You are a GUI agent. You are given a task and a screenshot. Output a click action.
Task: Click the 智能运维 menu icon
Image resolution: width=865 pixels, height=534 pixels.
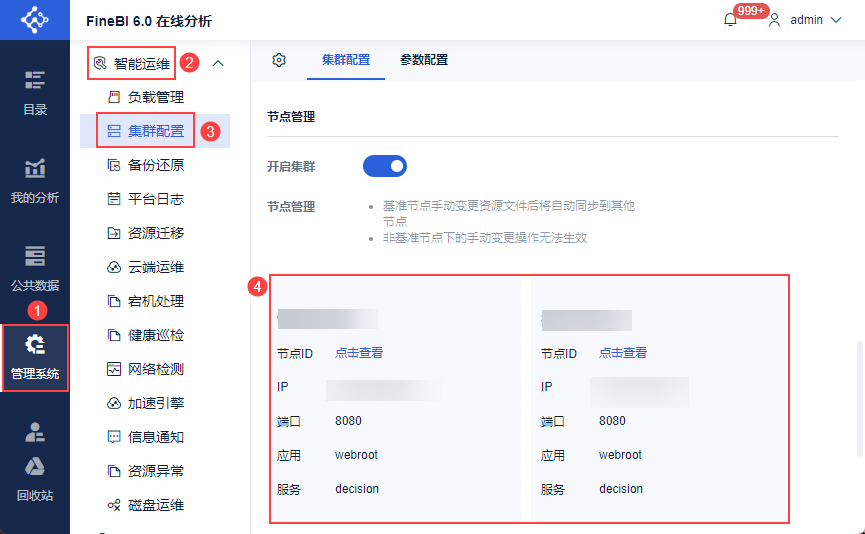pos(100,63)
